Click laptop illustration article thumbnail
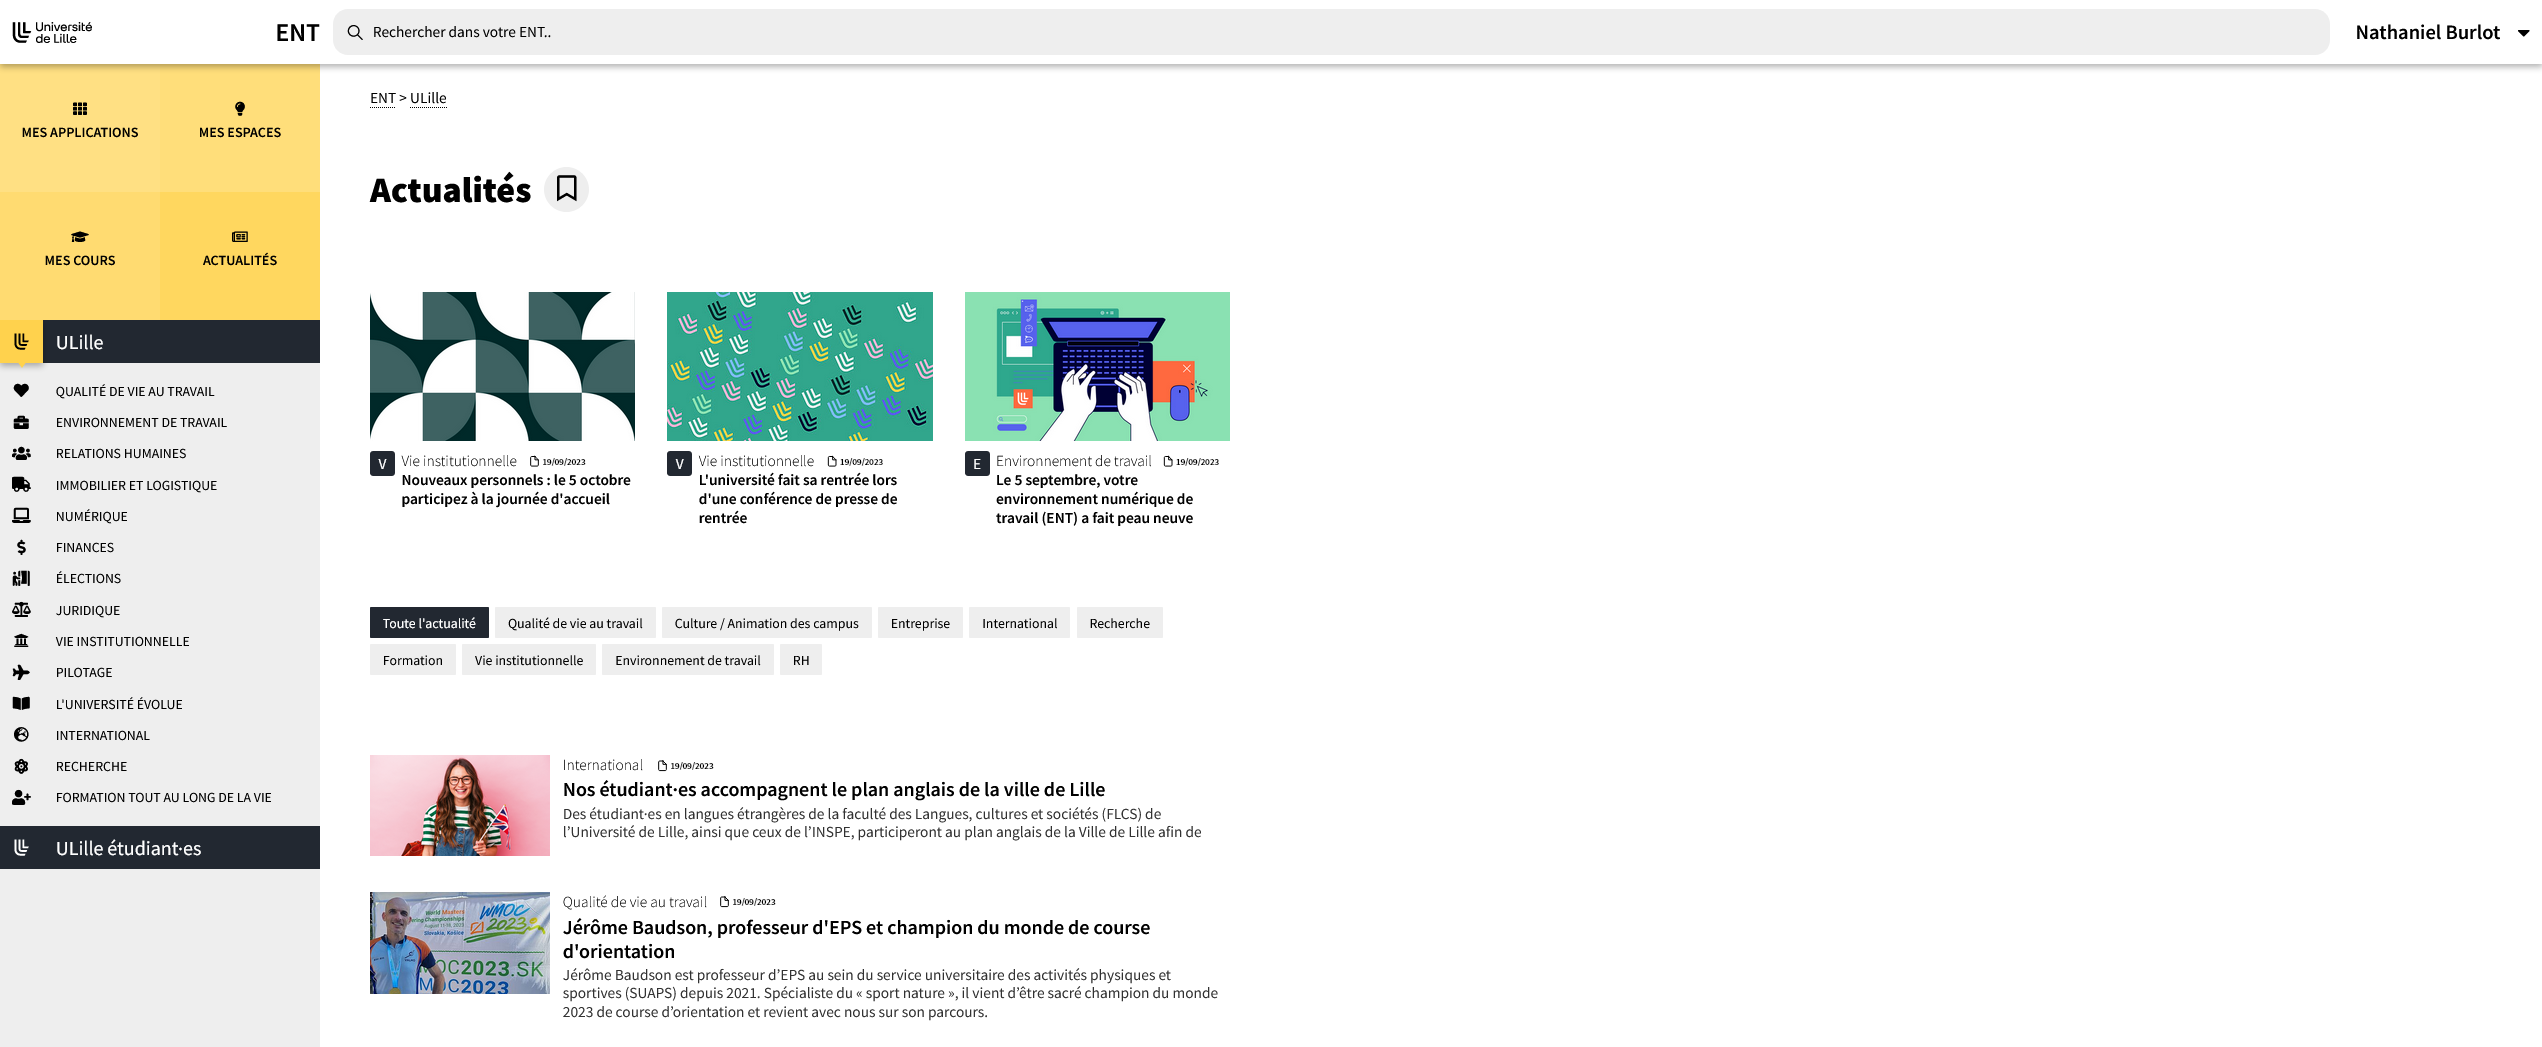The width and height of the screenshot is (2542, 1047). (x=1097, y=366)
